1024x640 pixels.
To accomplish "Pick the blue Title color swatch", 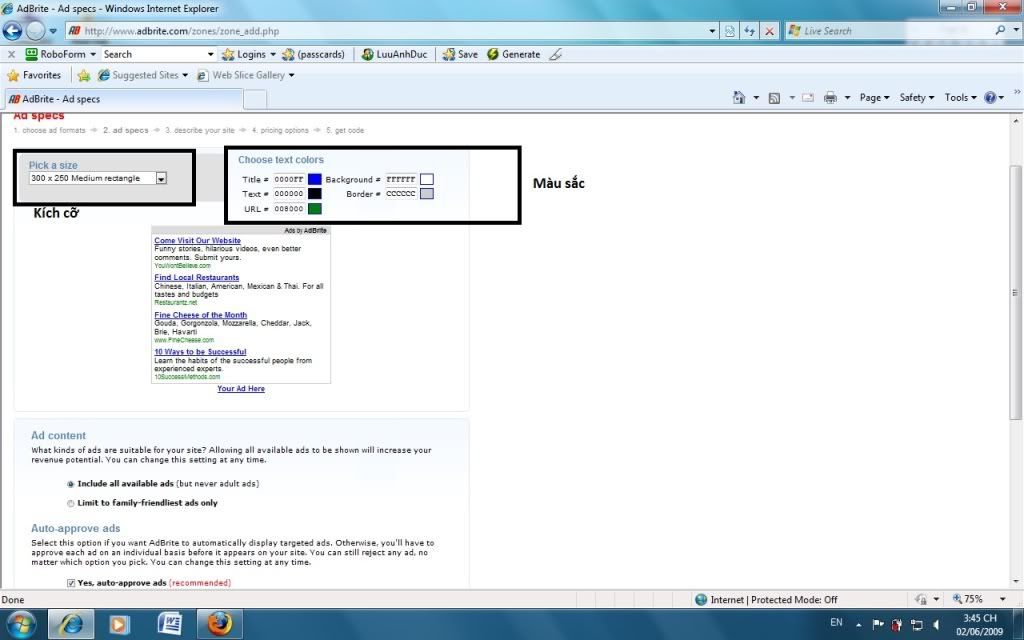I will click(x=315, y=179).
